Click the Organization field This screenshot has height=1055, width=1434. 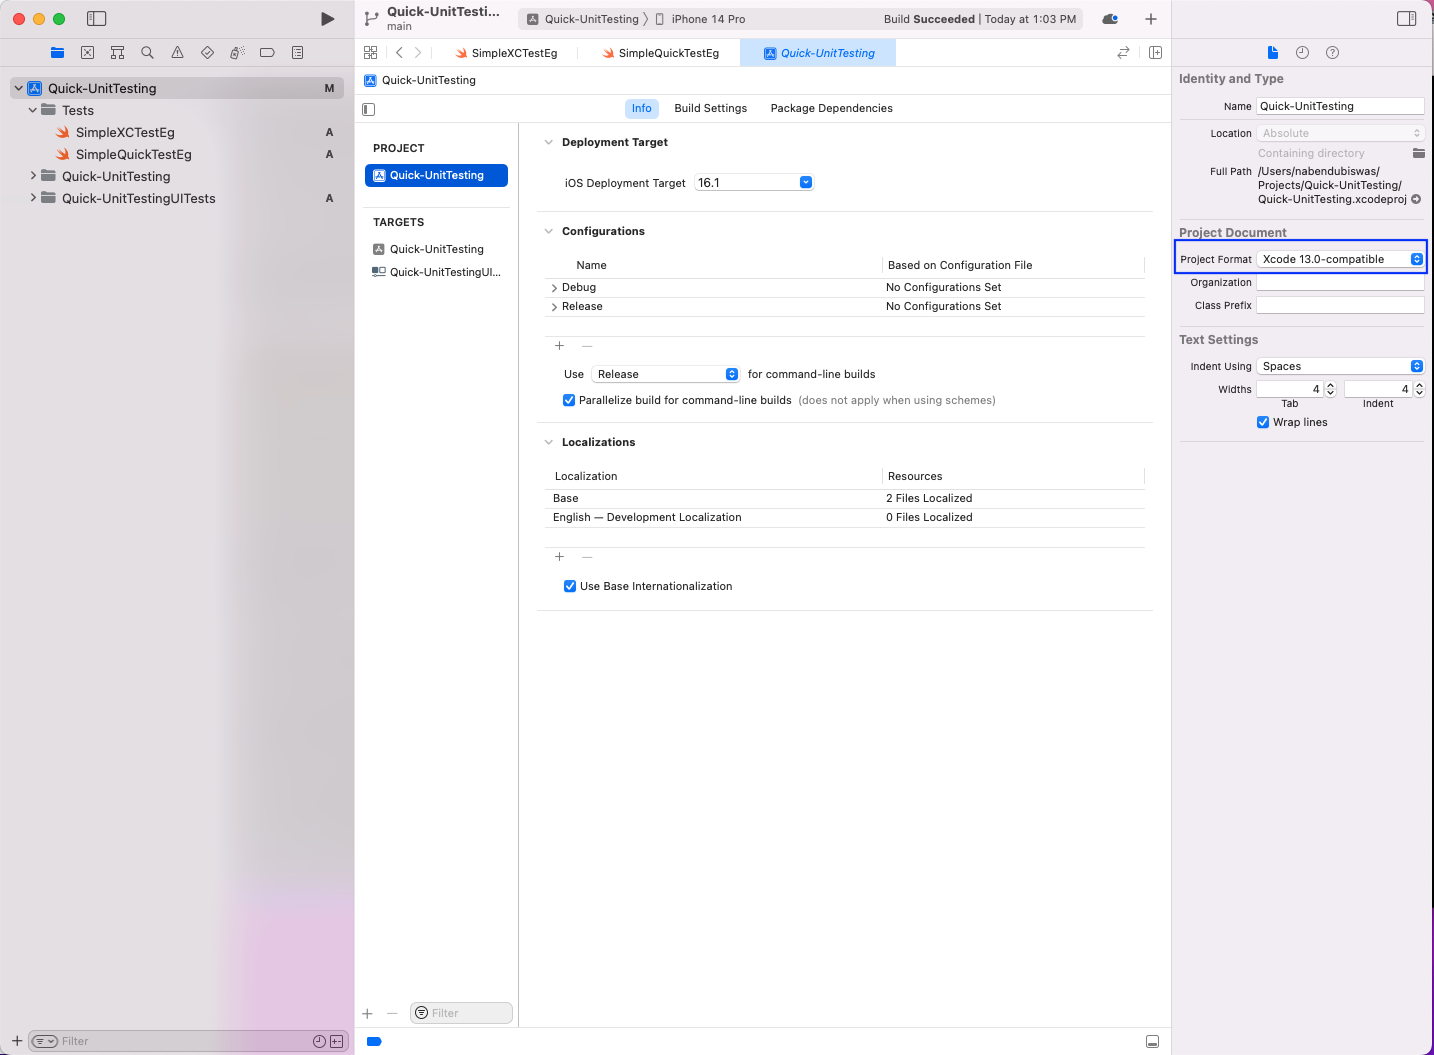[x=1340, y=283]
